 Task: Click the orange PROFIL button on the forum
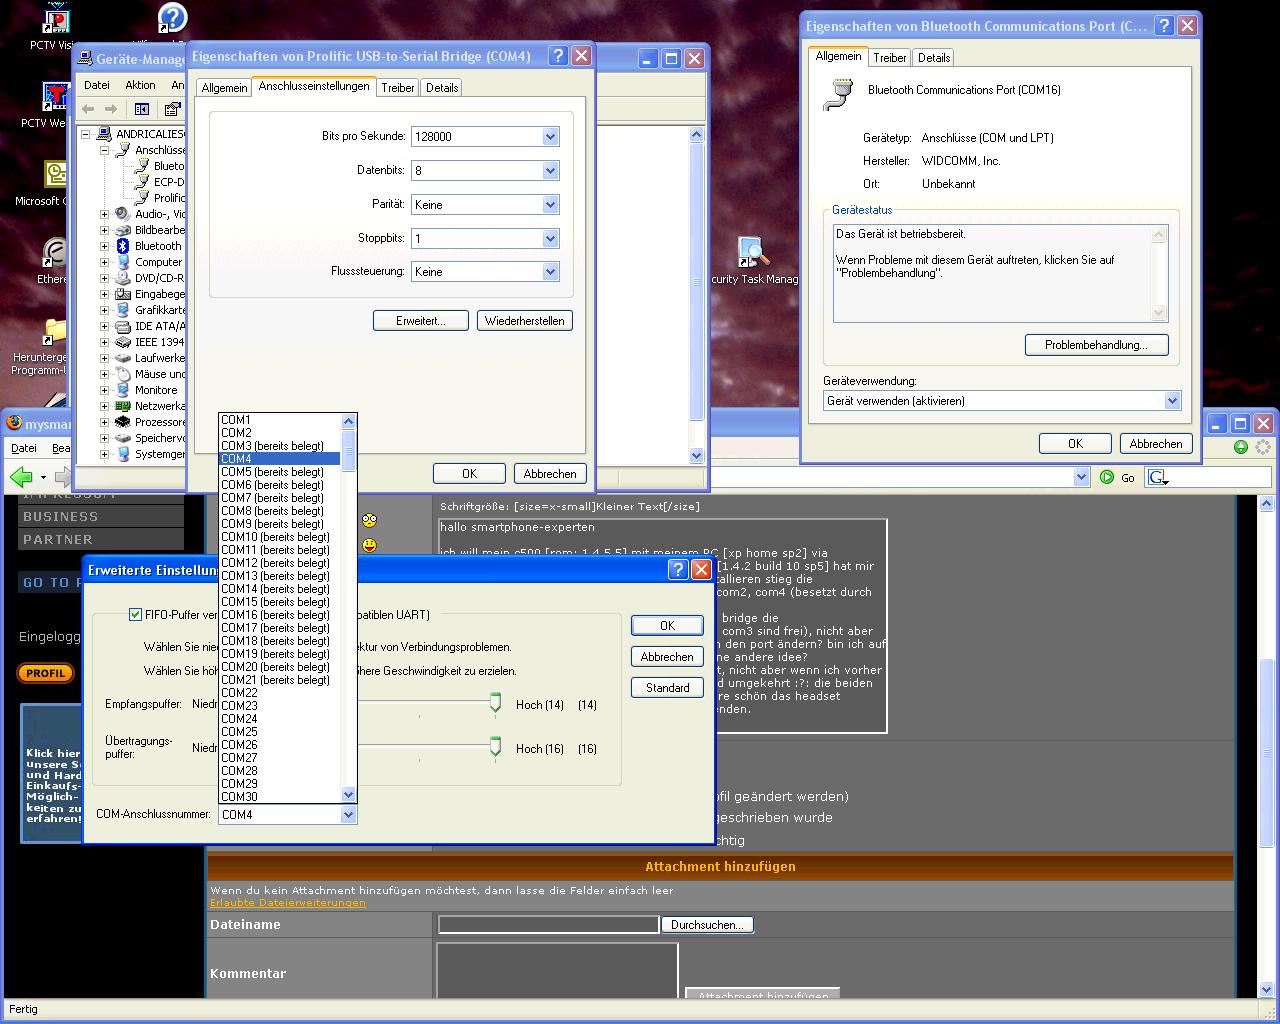coord(45,673)
